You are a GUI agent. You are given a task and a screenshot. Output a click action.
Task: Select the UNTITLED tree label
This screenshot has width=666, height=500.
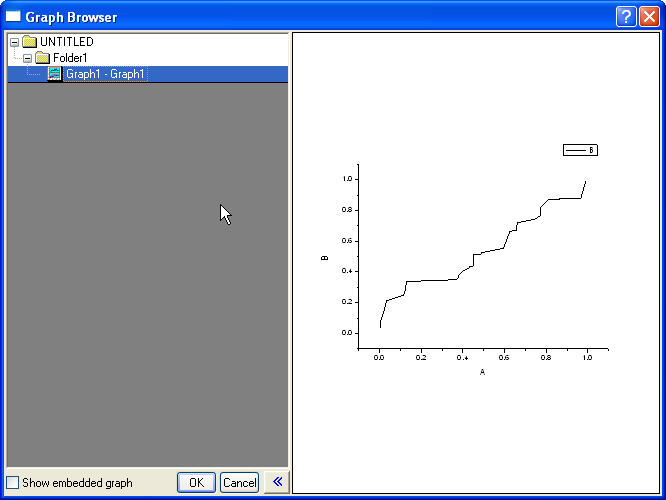pyautogui.click(x=66, y=42)
